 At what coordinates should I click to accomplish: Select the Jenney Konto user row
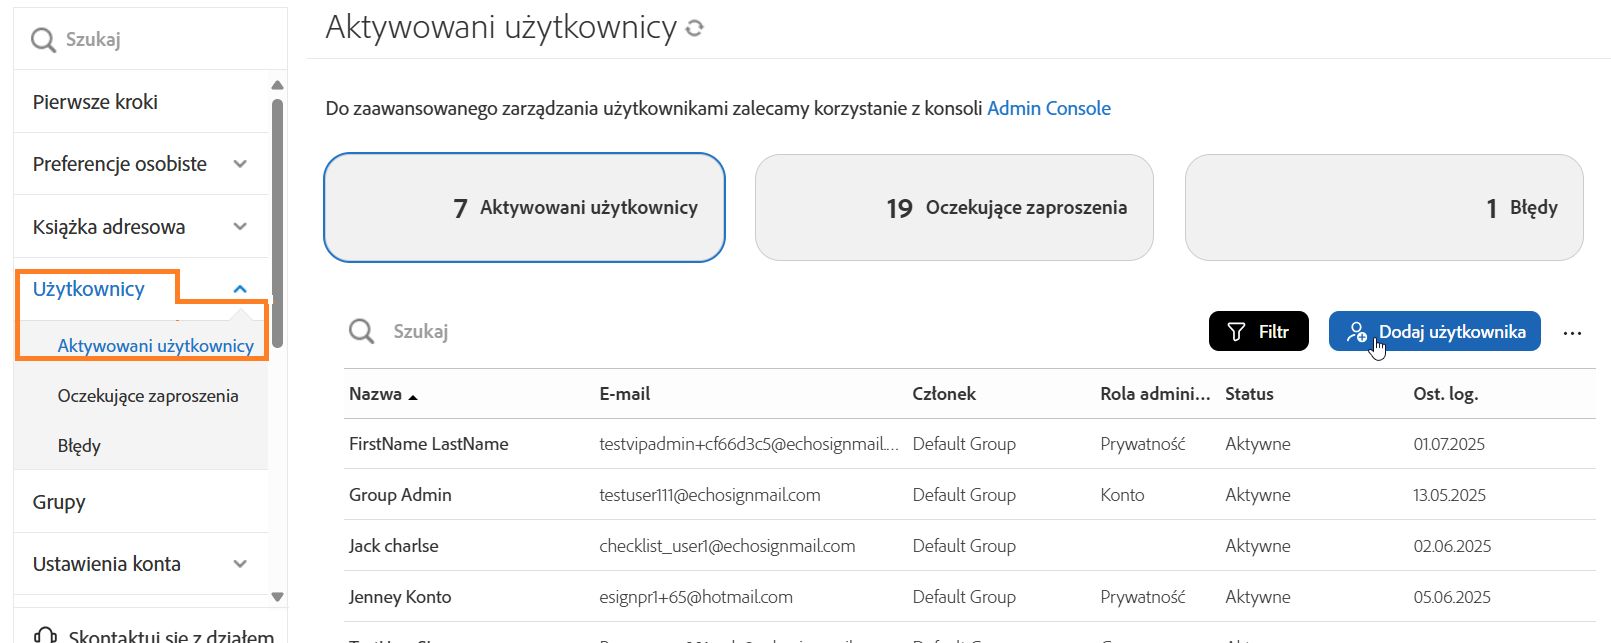click(970, 597)
